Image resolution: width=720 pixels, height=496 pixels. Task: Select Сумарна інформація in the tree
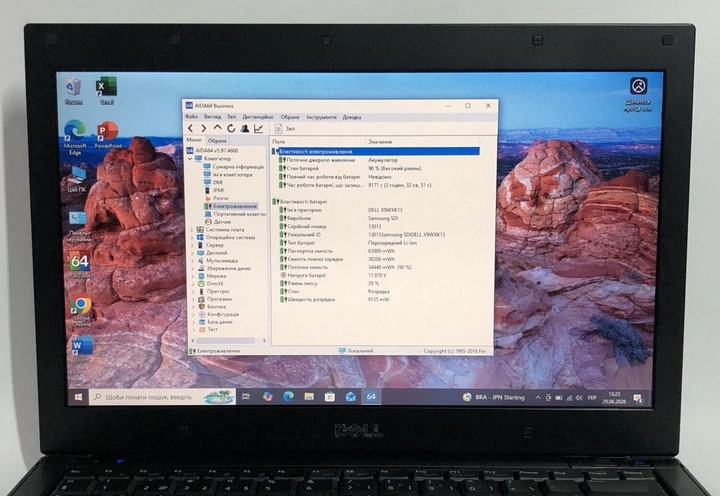pyautogui.click(x=234, y=167)
